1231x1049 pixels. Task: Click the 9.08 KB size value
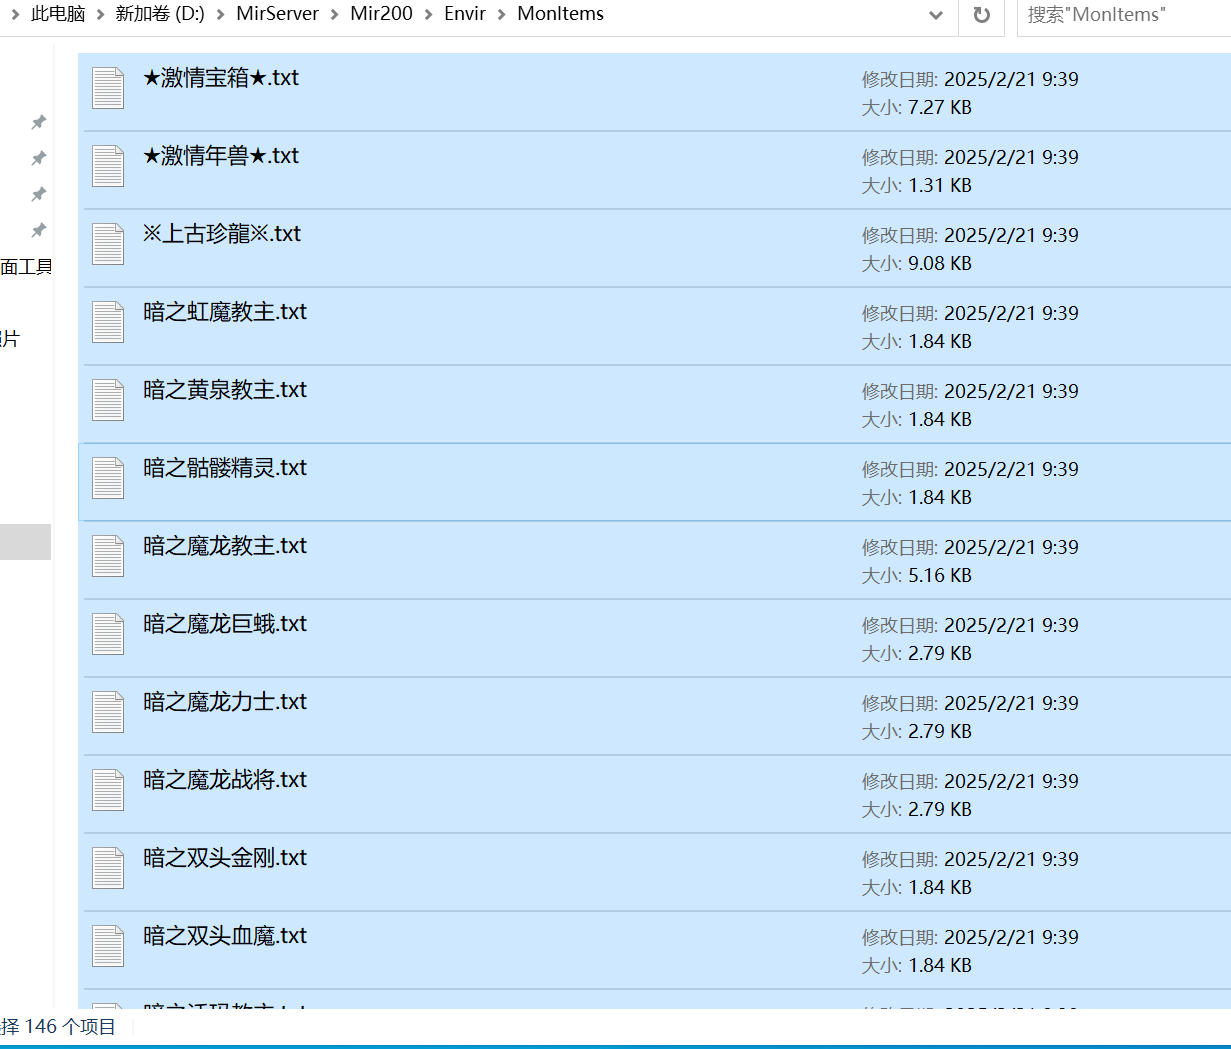pos(940,263)
